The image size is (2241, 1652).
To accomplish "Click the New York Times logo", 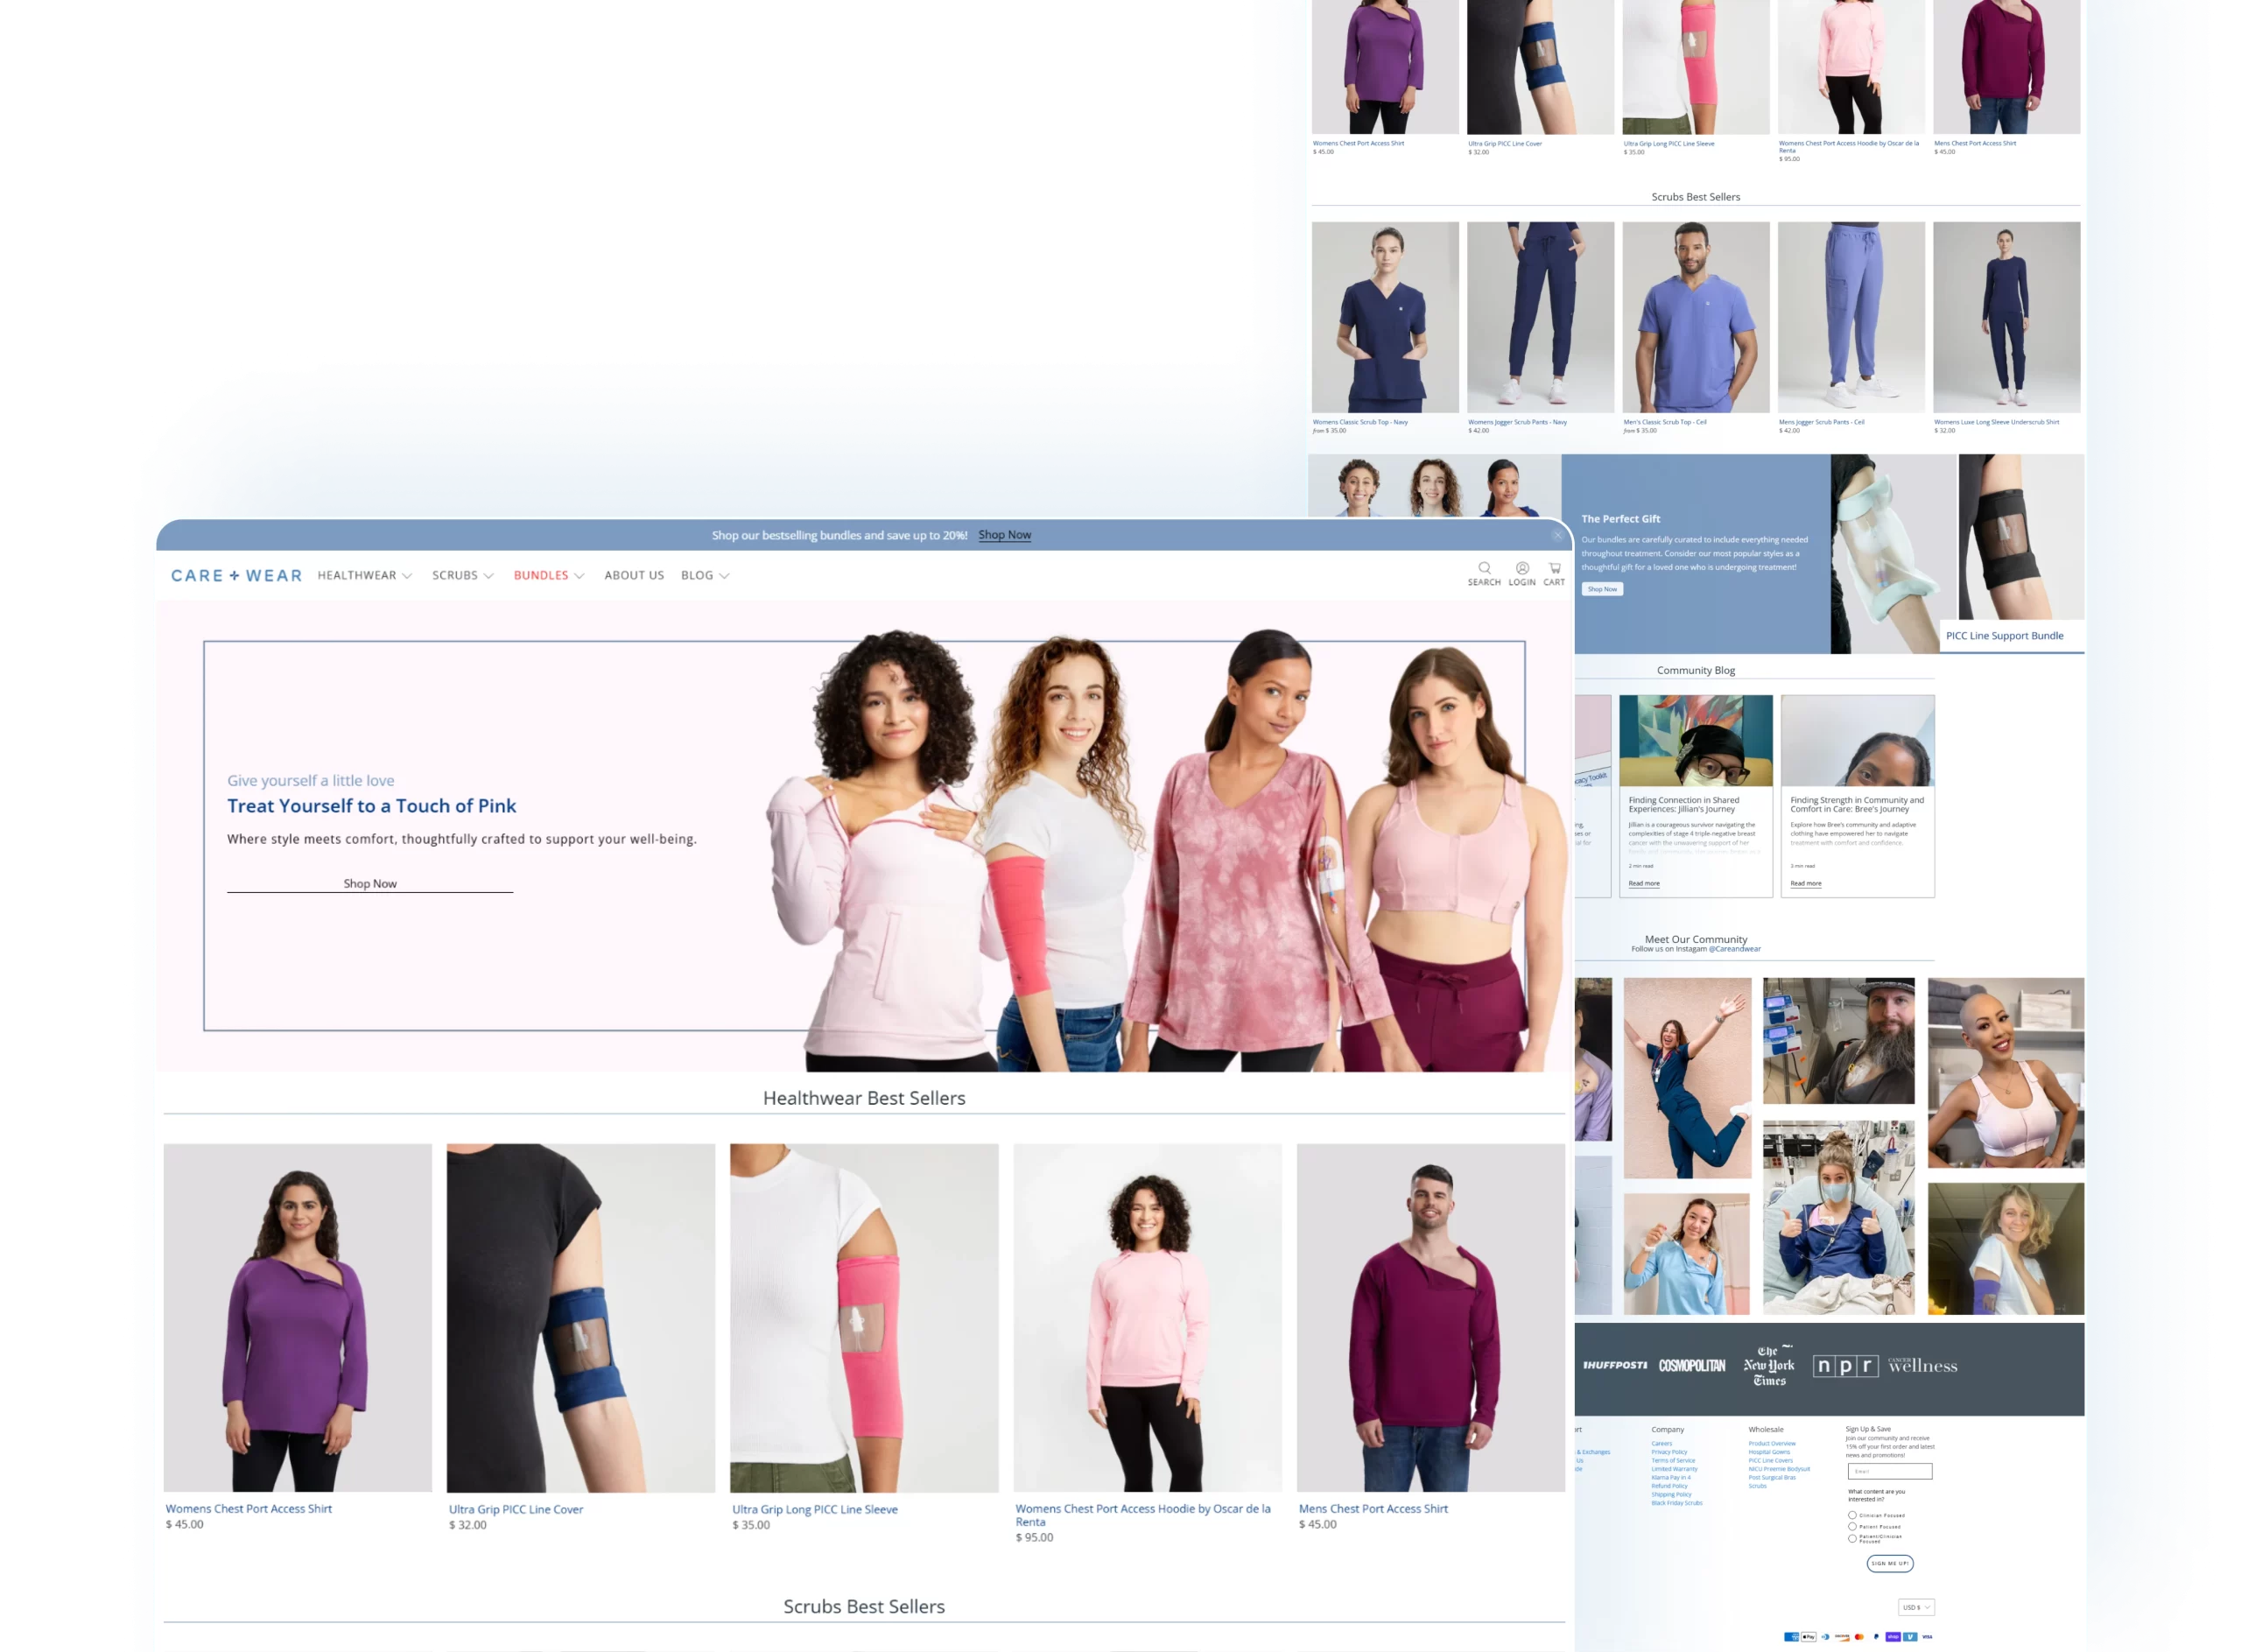I will click(1769, 1366).
